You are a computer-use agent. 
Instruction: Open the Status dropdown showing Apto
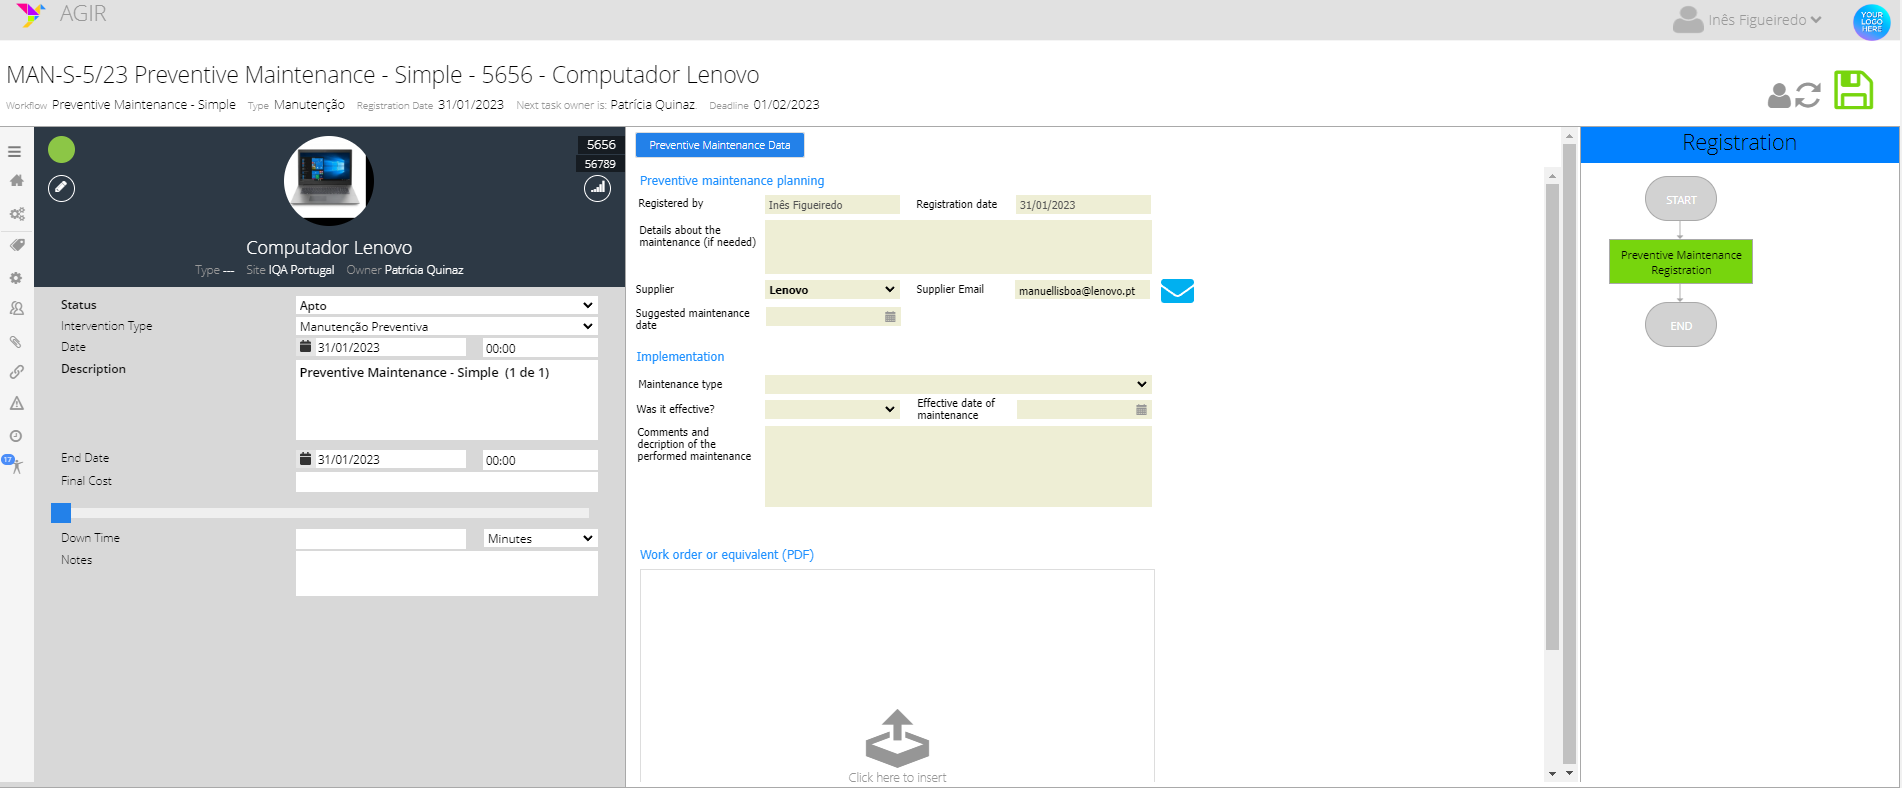tap(447, 305)
